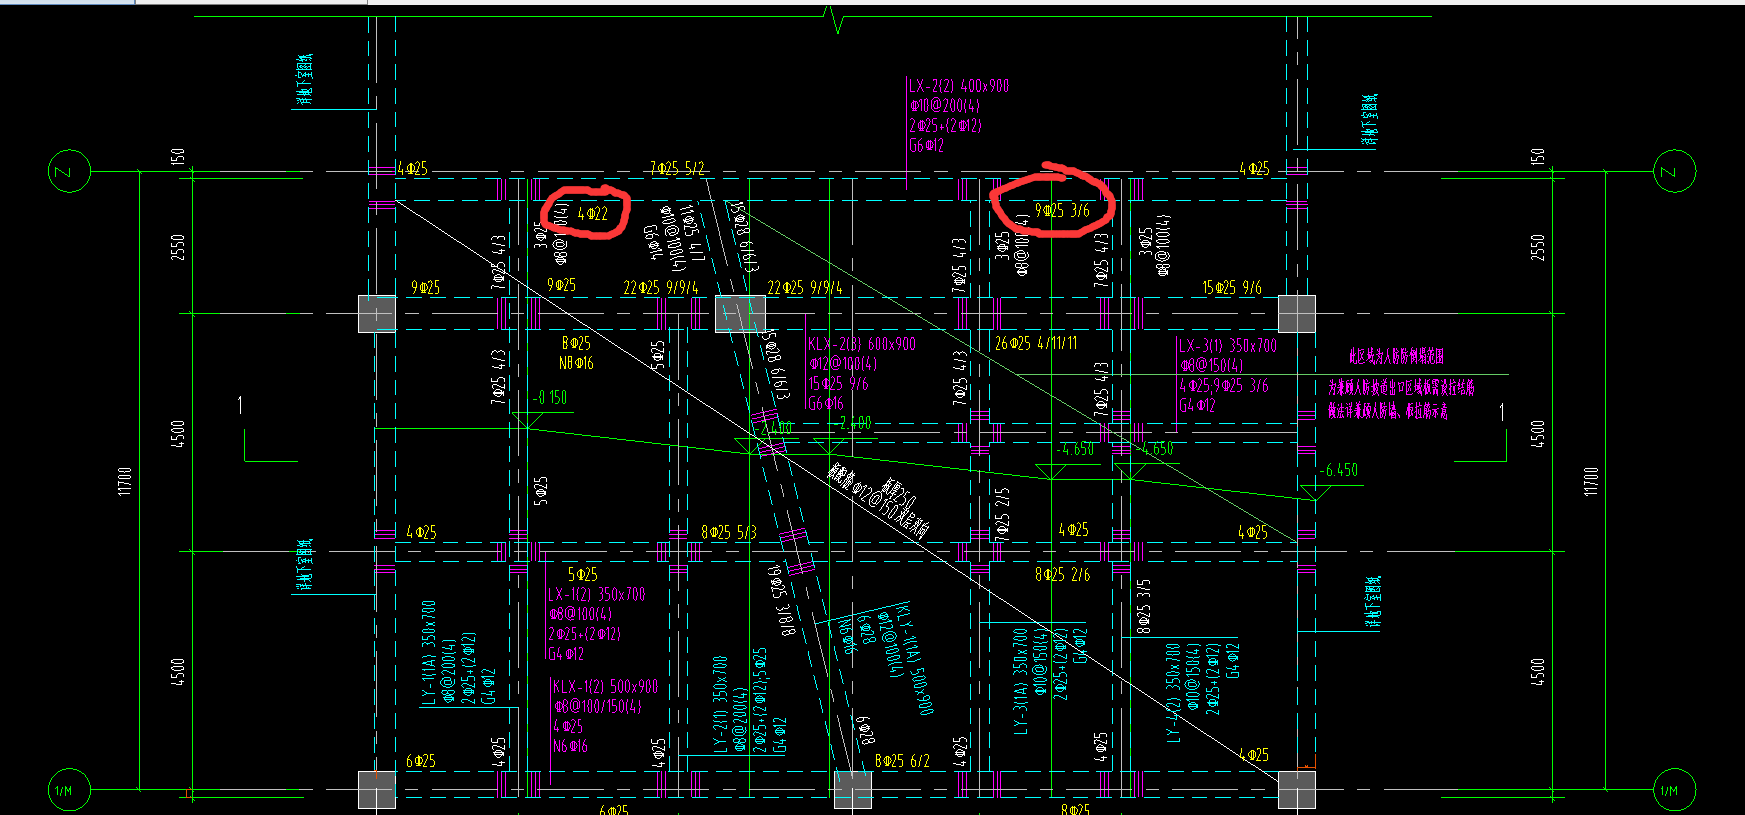Select the beam label "KLX-1(2) 500x900"
The height and width of the screenshot is (815, 1745).
click(x=605, y=687)
